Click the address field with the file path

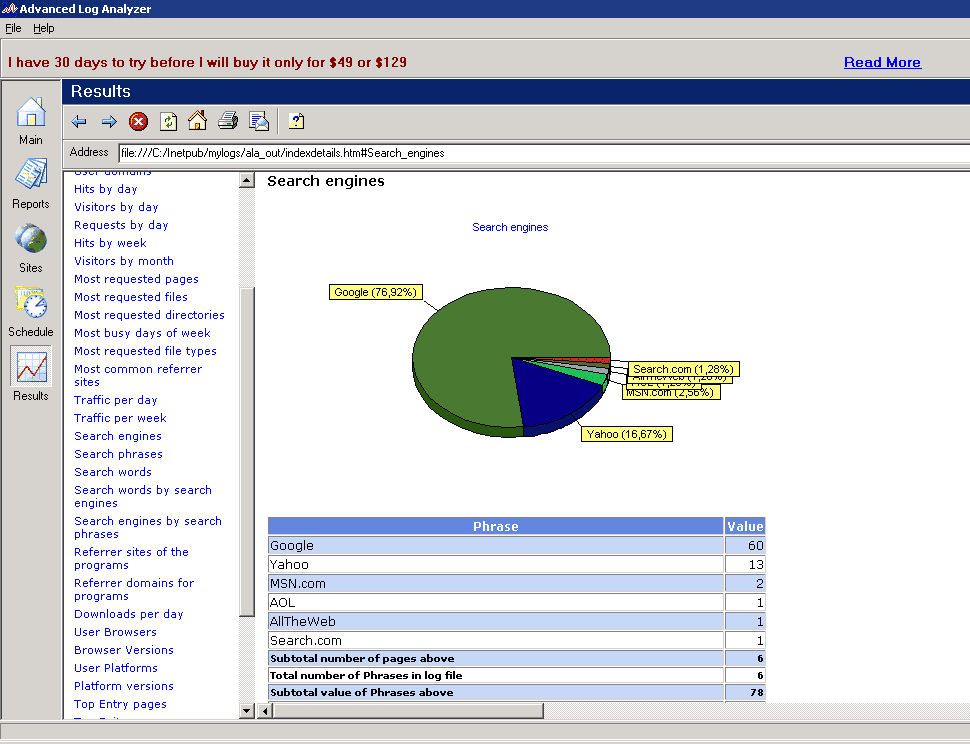click(x=540, y=153)
